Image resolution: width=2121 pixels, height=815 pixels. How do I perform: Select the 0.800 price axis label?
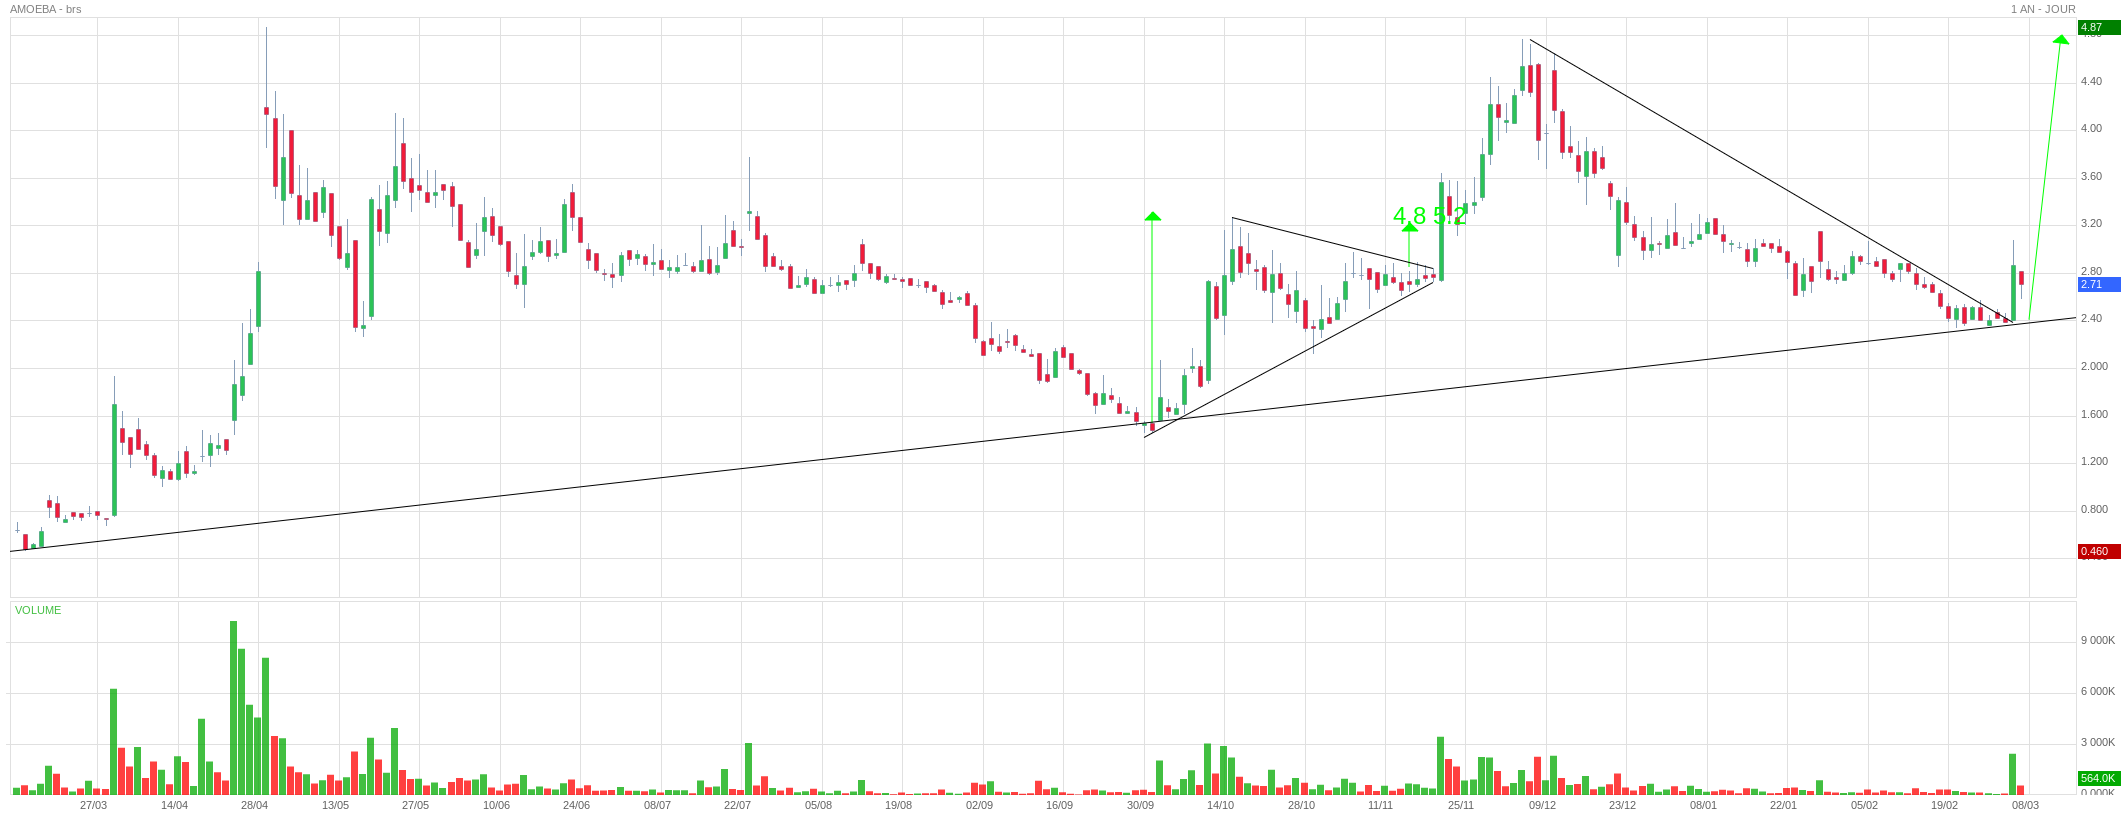point(2094,509)
